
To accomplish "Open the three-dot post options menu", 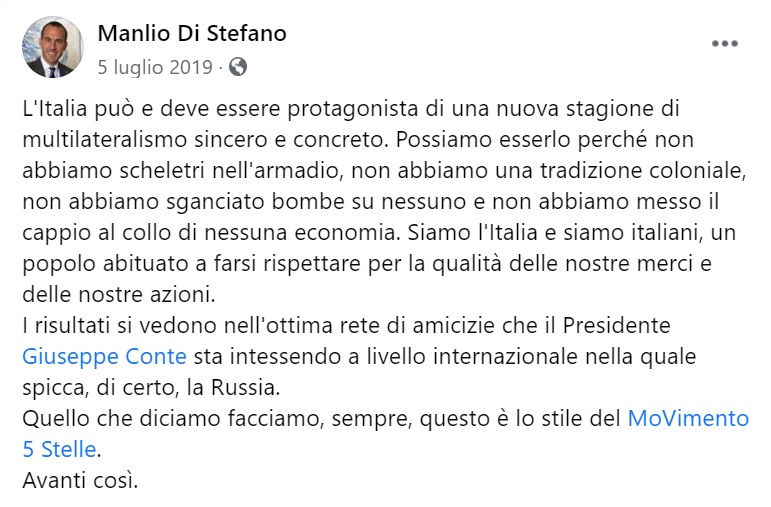I will pyautogui.click(x=725, y=44).
